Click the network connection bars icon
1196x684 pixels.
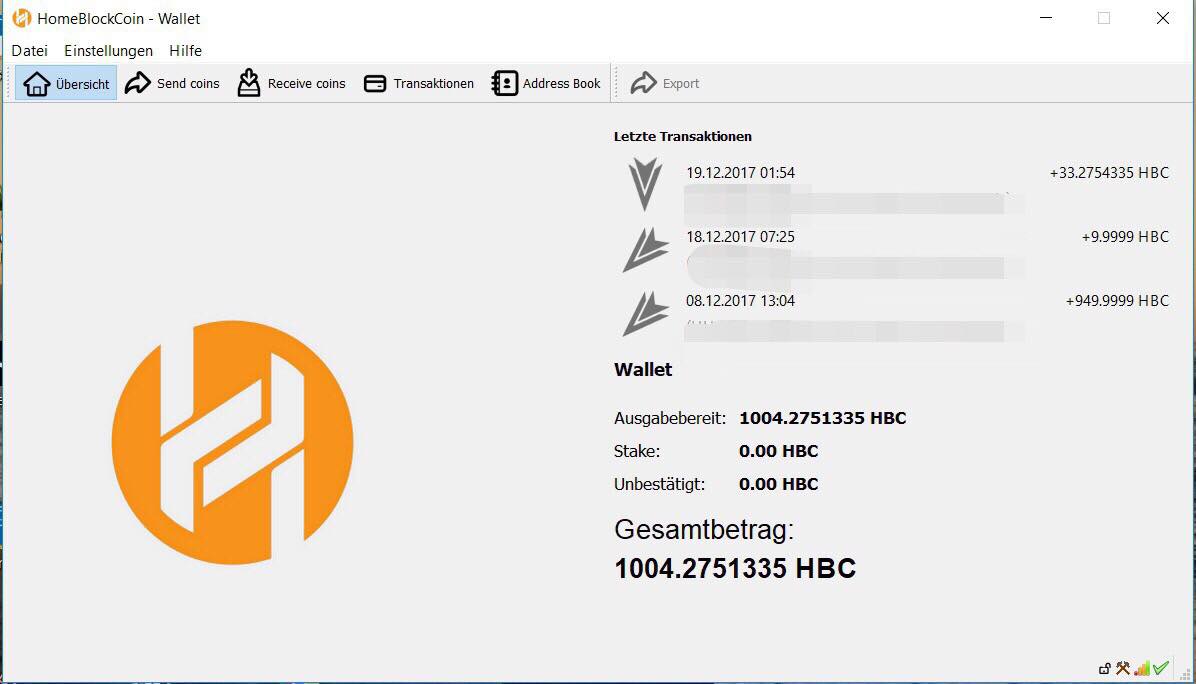tap(1142, 668)
